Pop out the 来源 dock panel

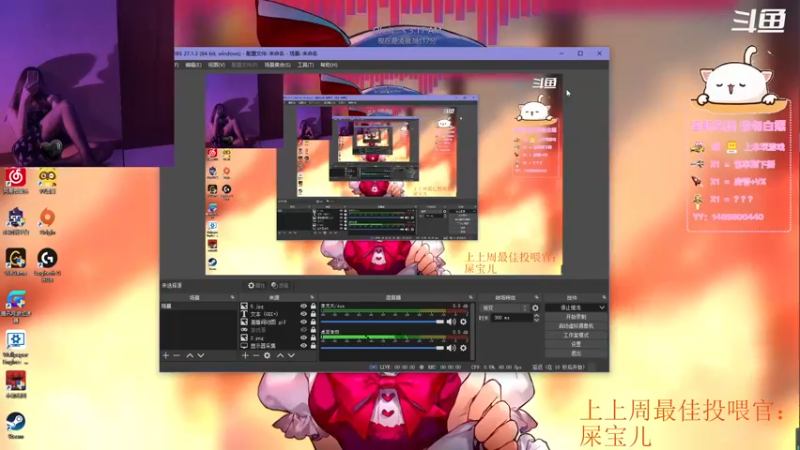point(312,297)
